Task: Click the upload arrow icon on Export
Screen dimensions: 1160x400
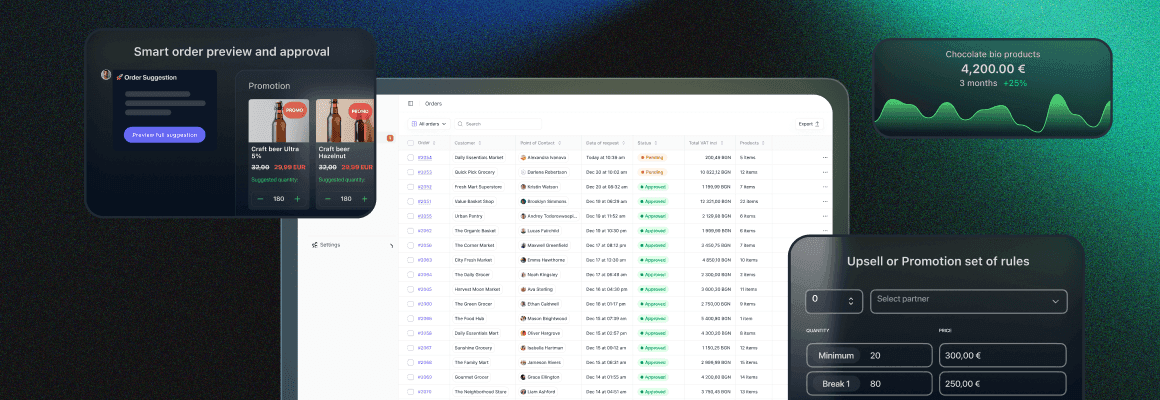Action: pos(817,124)
